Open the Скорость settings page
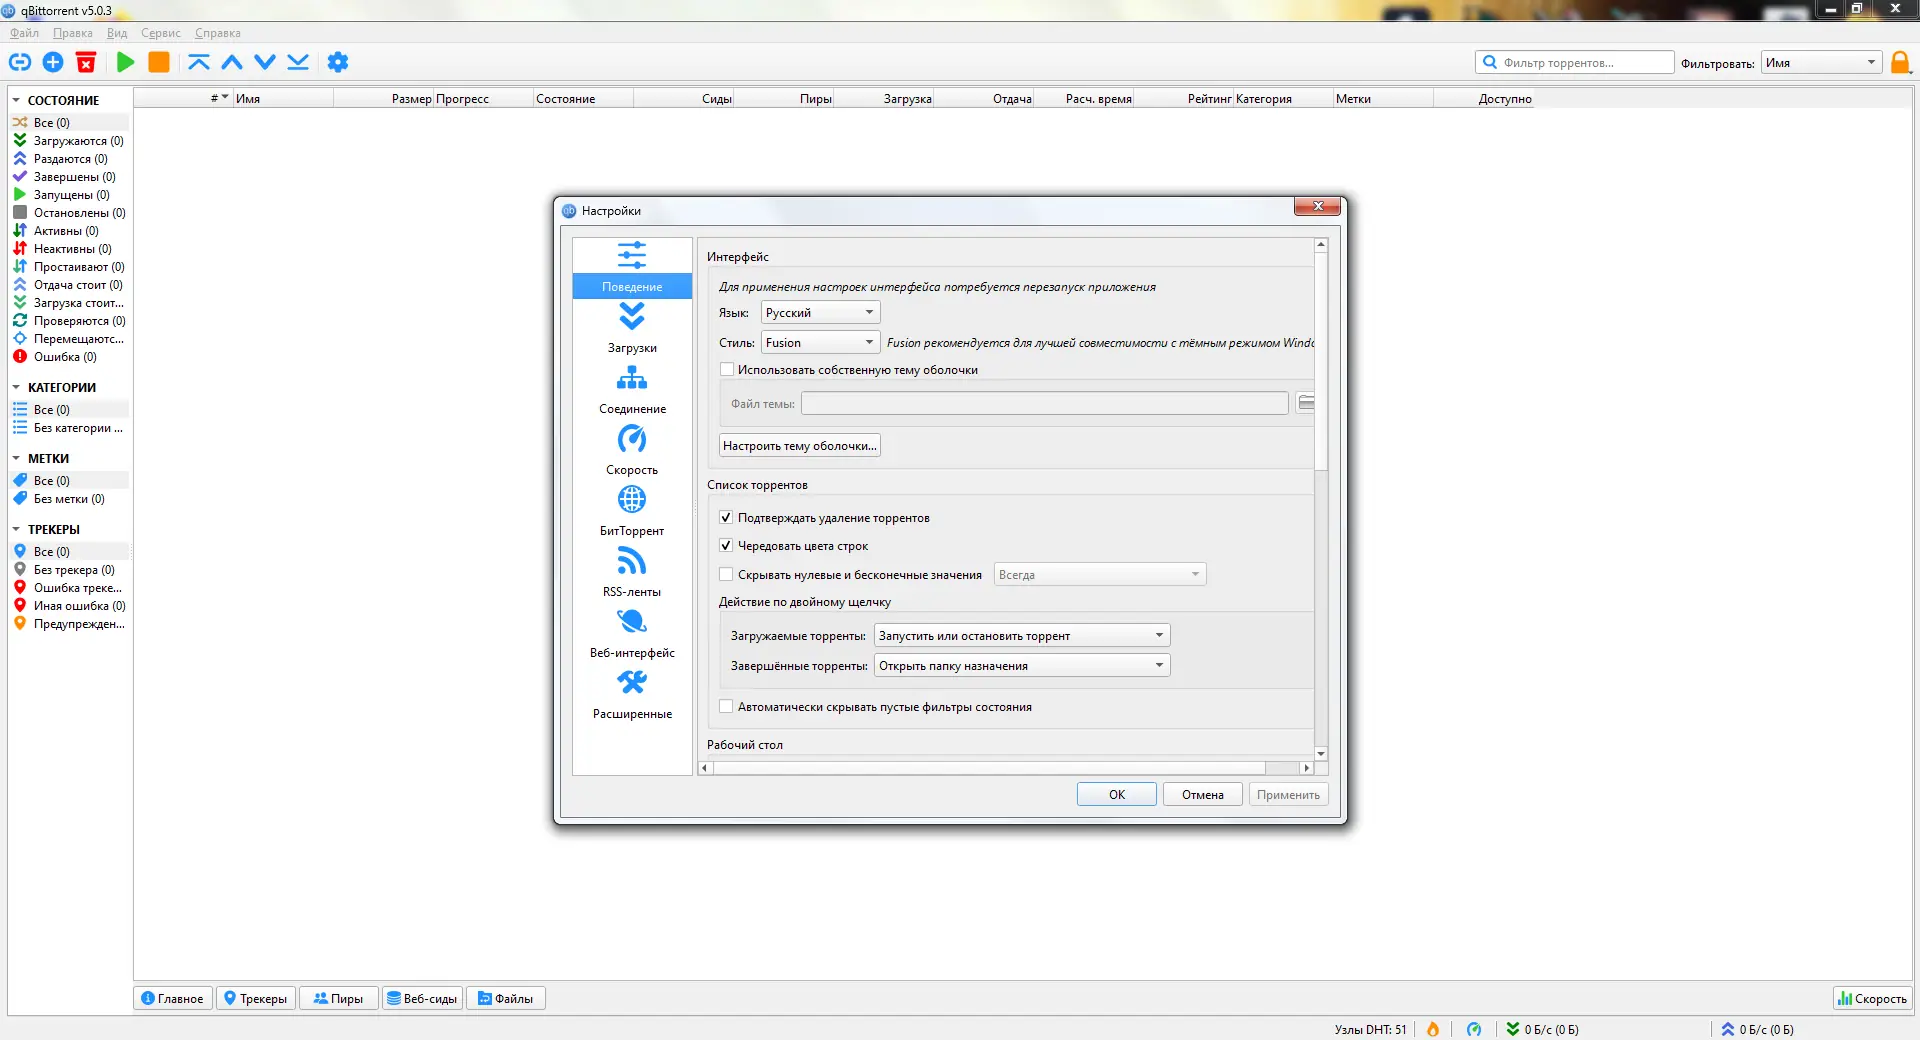Image resolution: width=1920 pixels, height=1040 pixels. pyautogui.click(x=632, y=450)
